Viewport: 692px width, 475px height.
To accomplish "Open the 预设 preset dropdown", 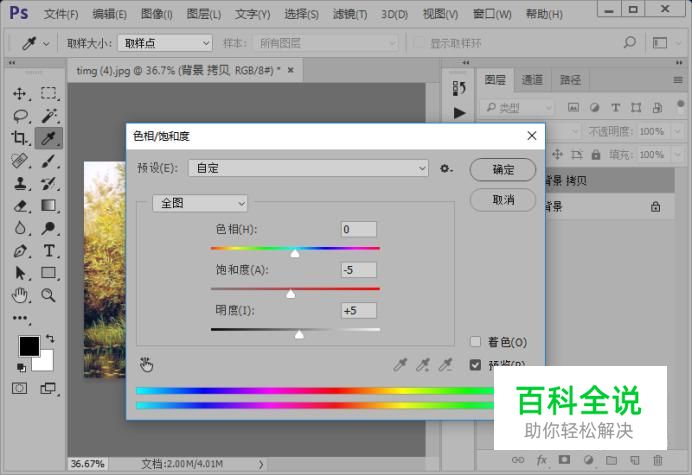I will (x=308, y=168).
